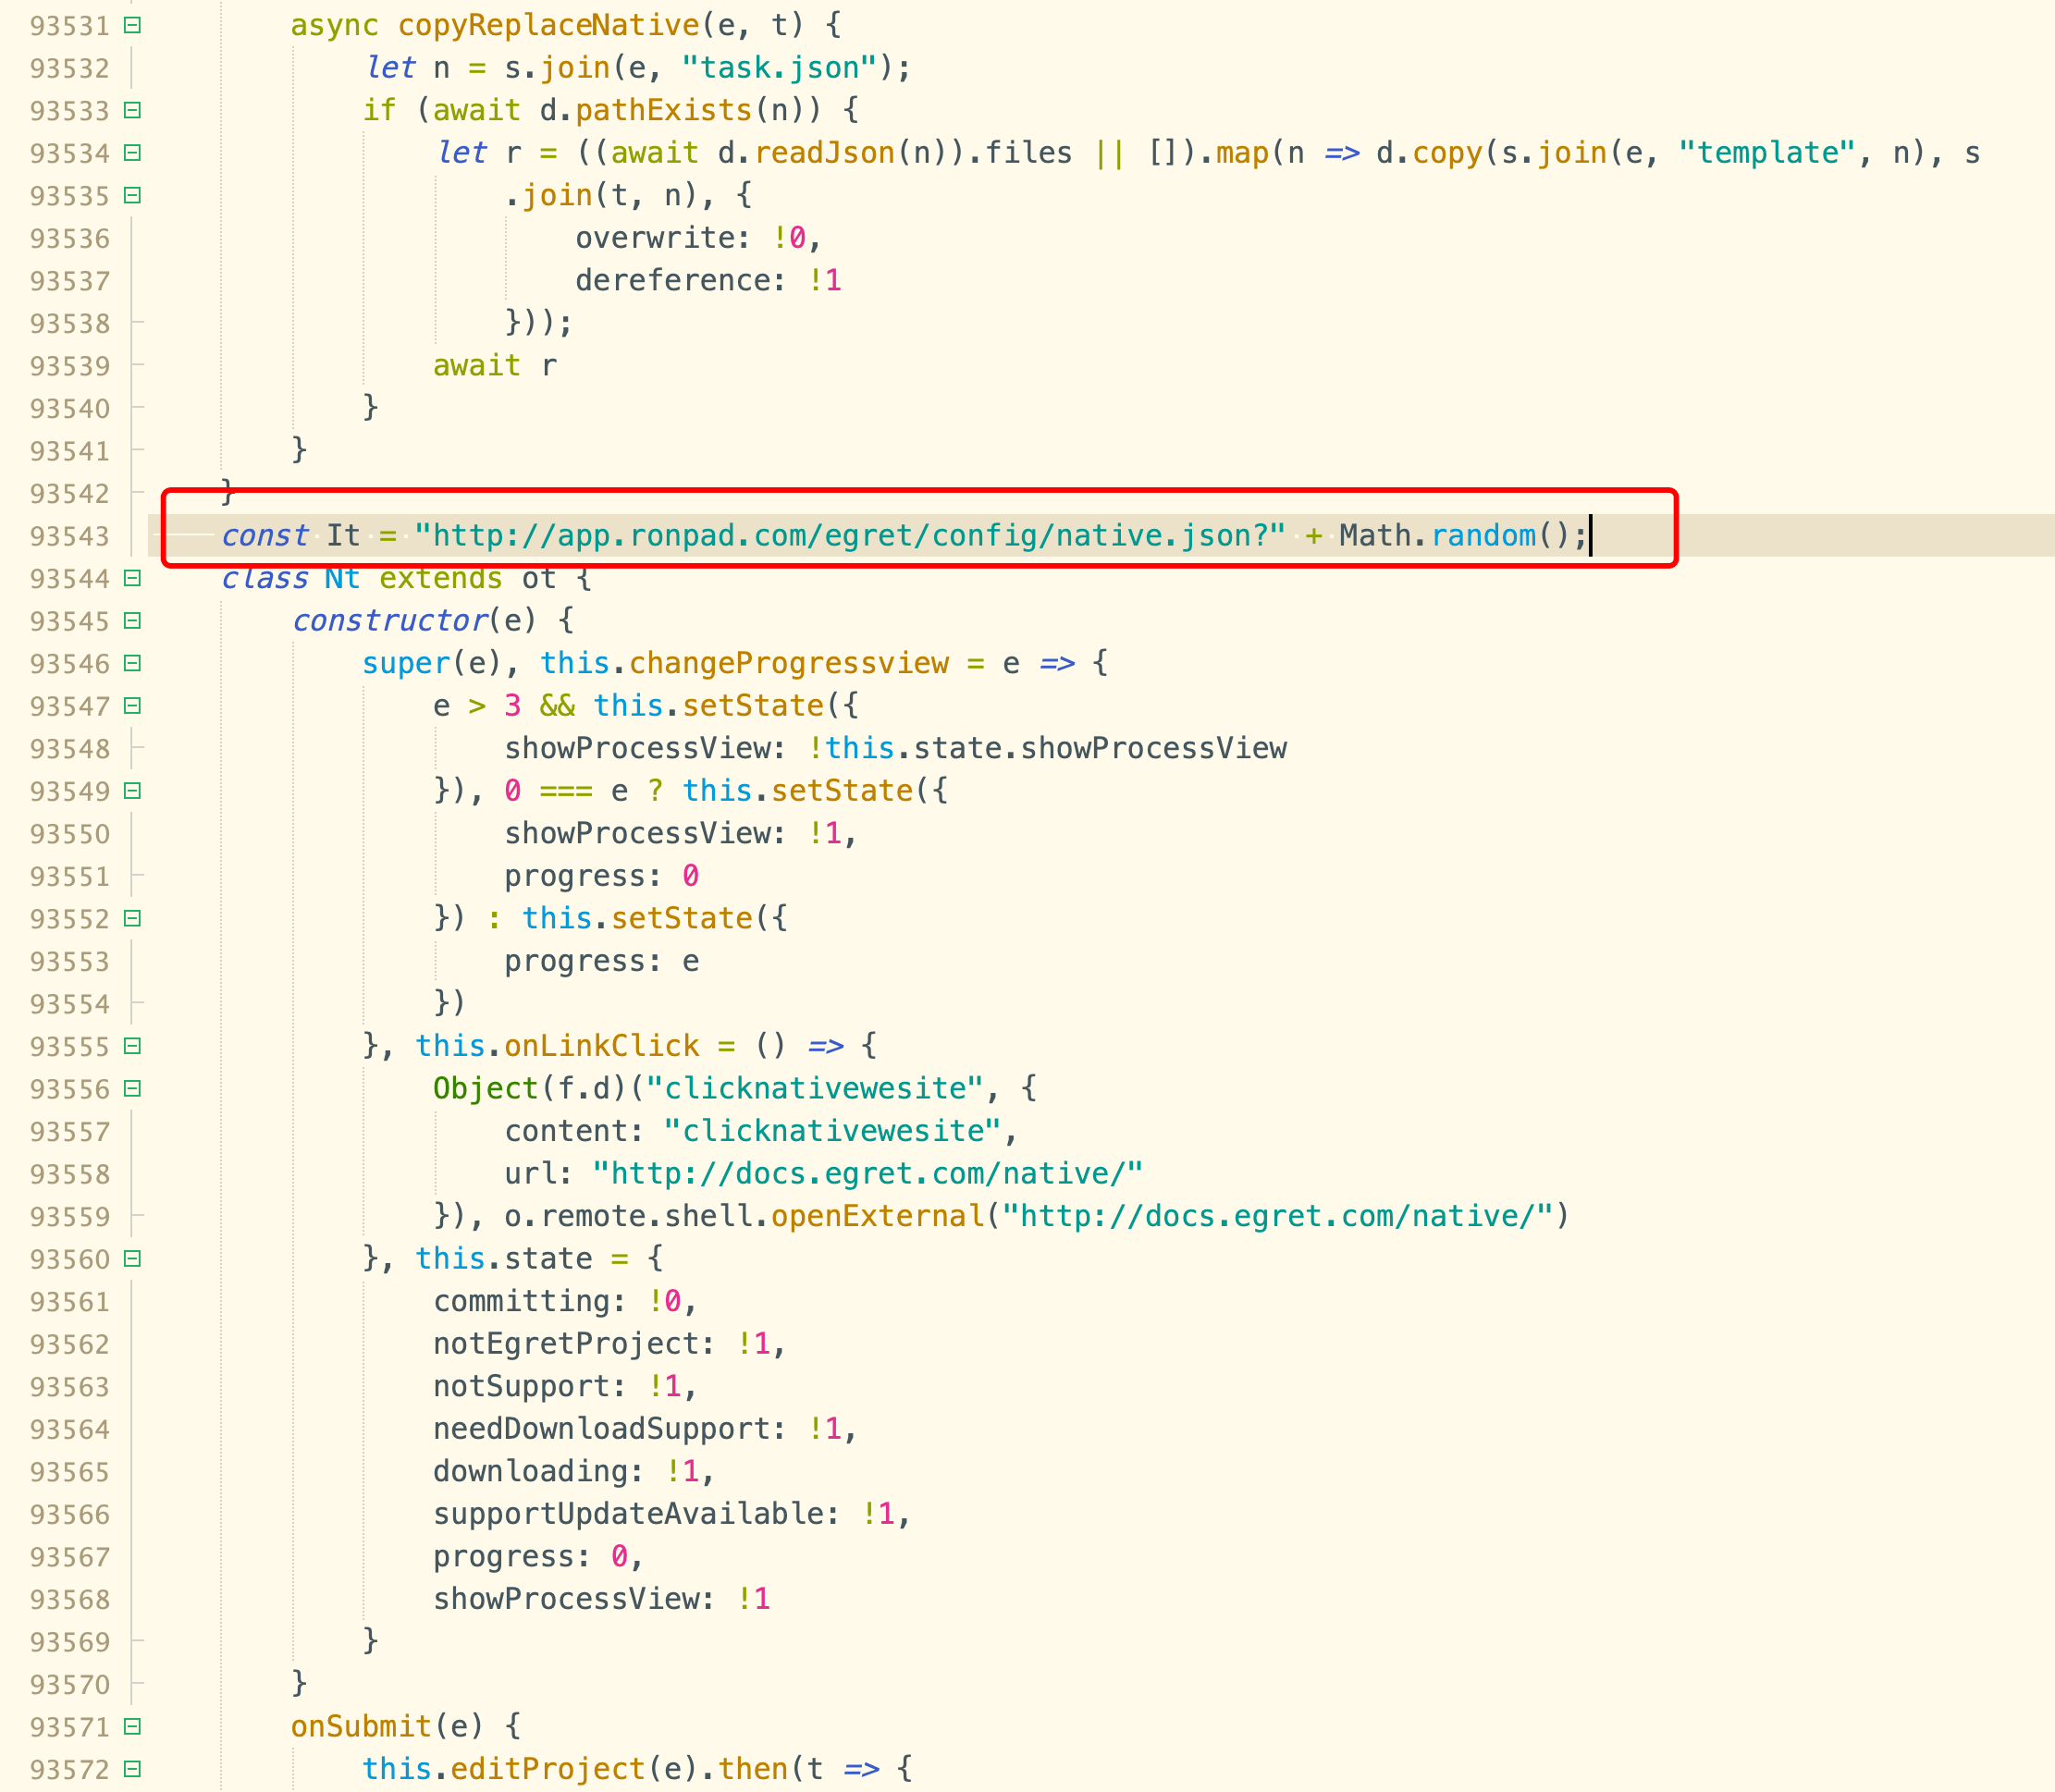Click onLinkClick property name
The width and height of the screenshot is (2055, 1792).
(x=602, y=1046)
